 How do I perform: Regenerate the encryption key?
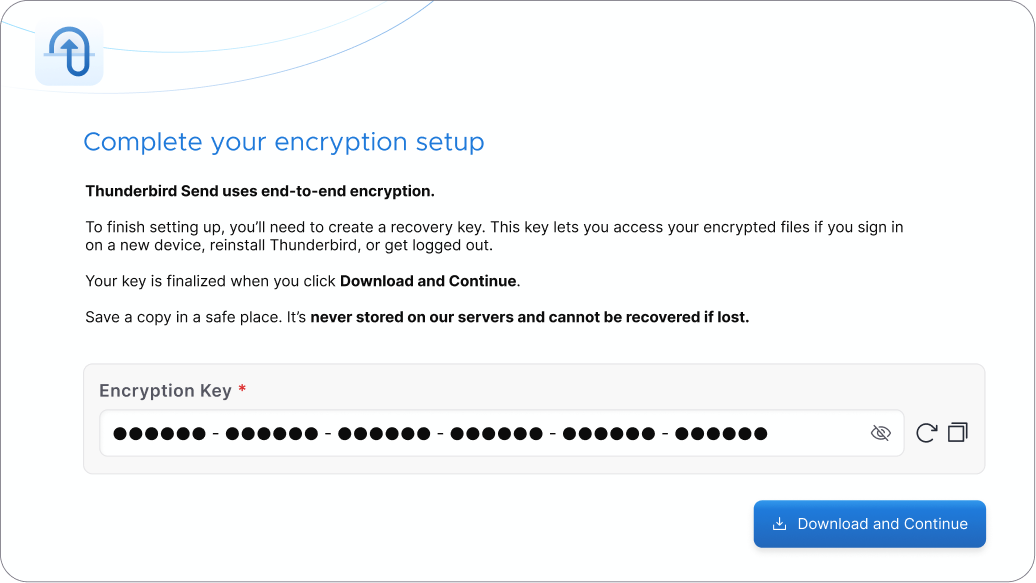point(927,433)
